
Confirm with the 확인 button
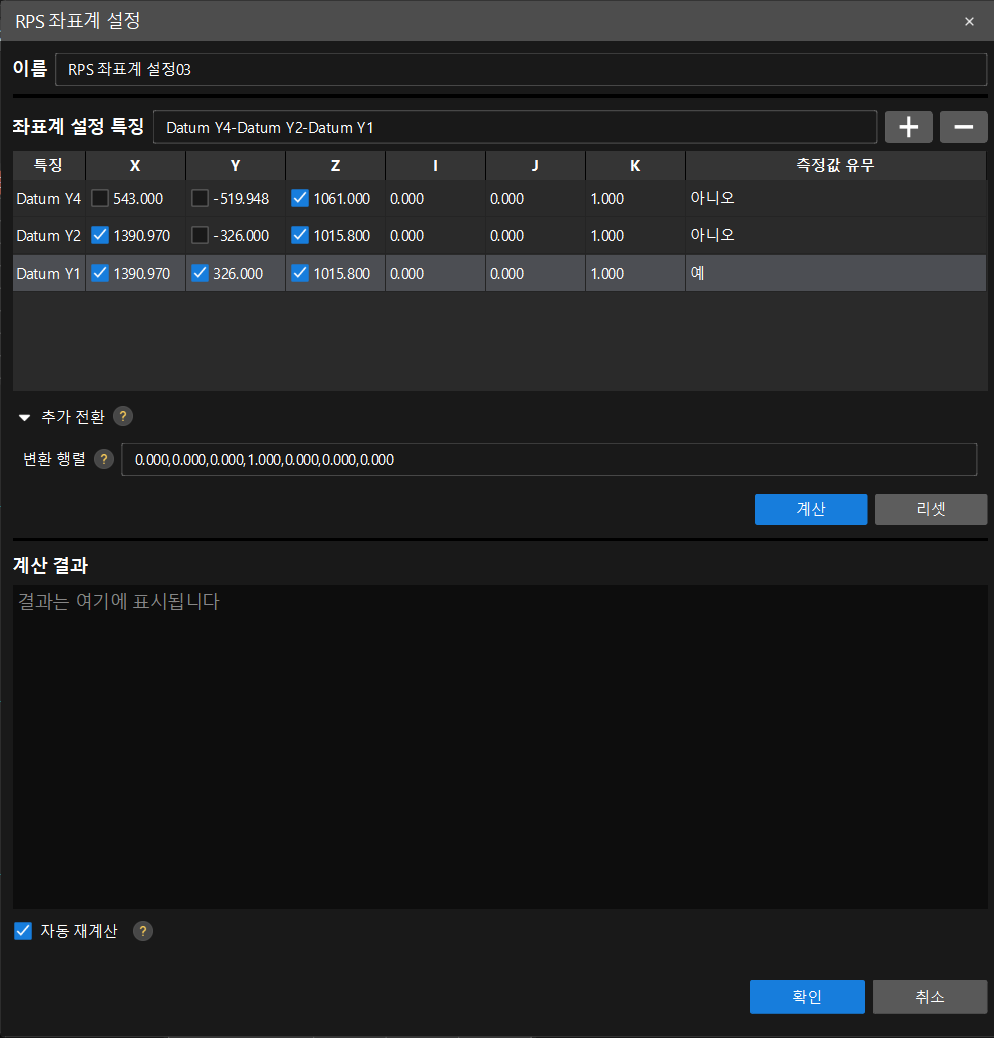click(807, 996)
